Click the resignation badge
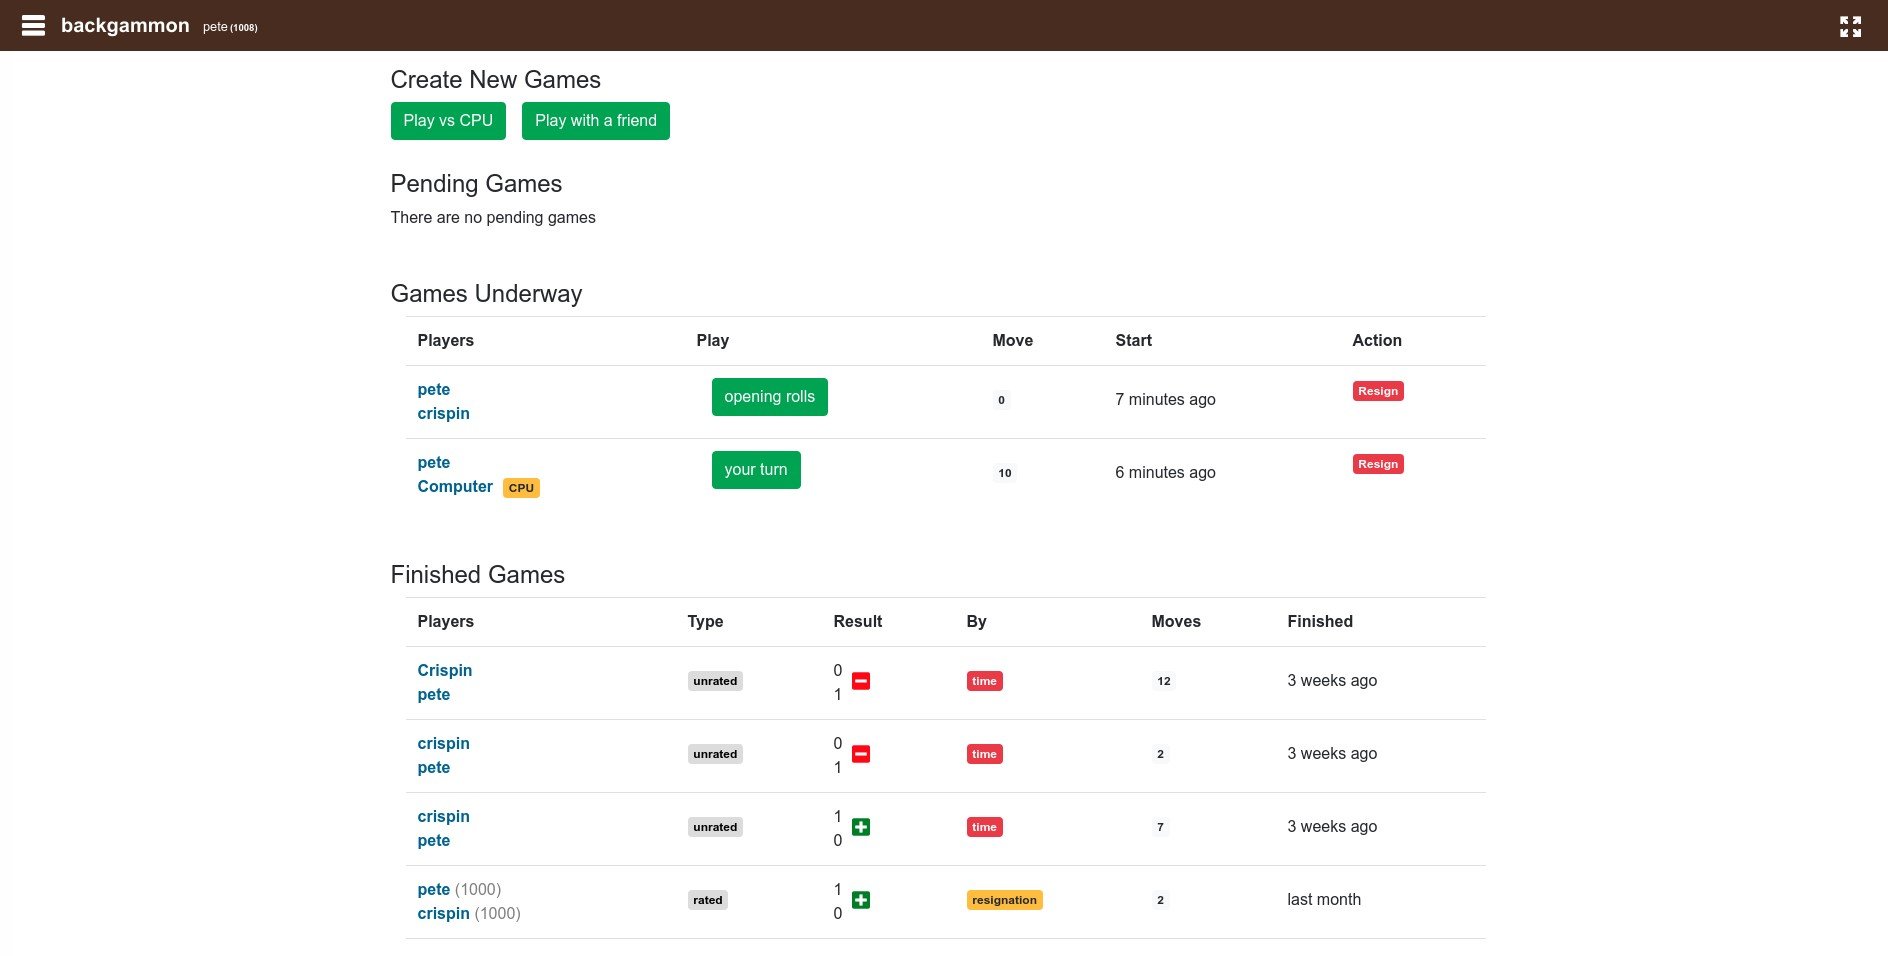 pos(1004,900)
